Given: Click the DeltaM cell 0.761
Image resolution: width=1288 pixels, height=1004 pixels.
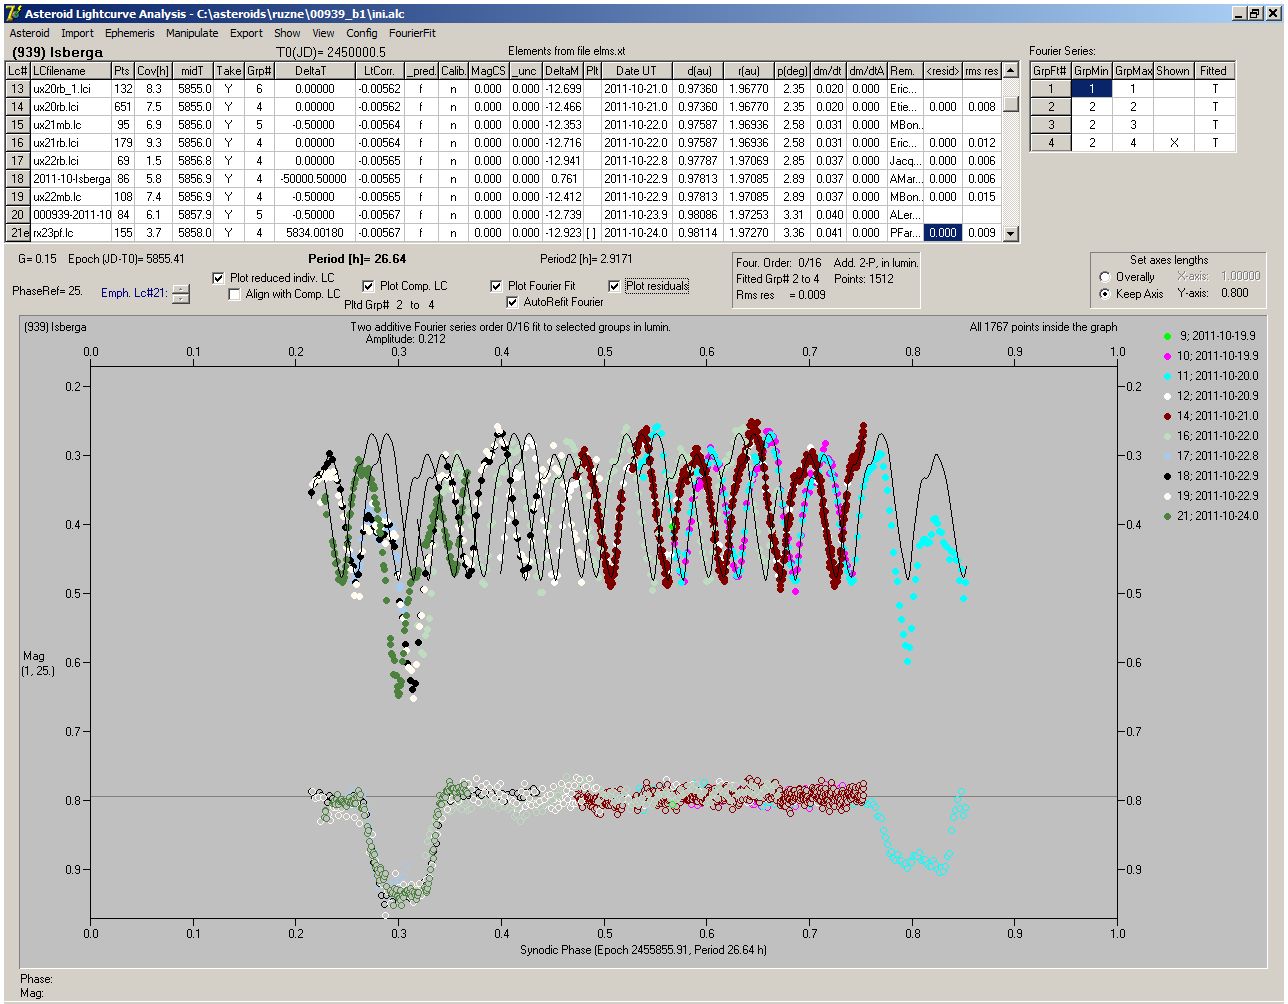Looking at the screenshot, I should tap(562, 179).
